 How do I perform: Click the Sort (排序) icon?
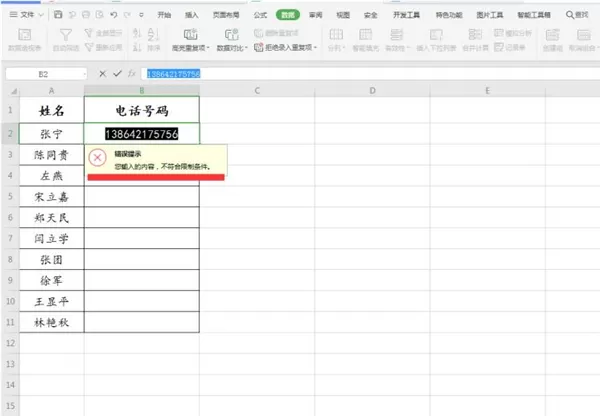153,40
